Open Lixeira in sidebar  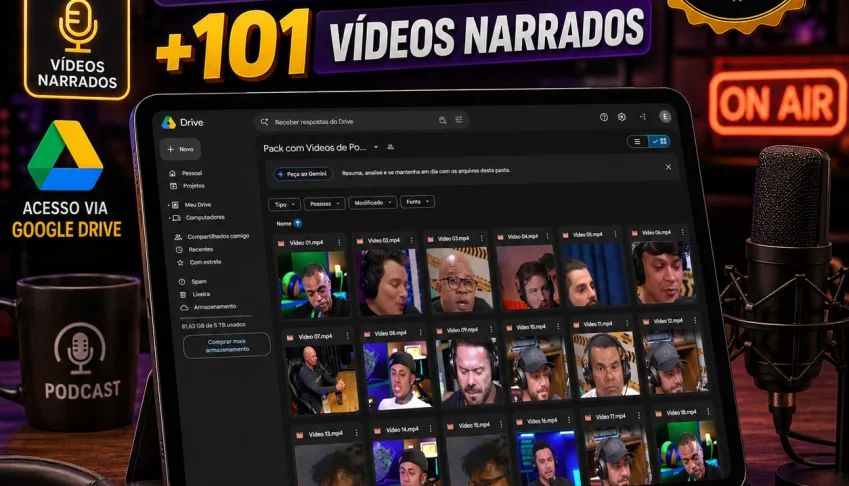click(x=195, y=294)
